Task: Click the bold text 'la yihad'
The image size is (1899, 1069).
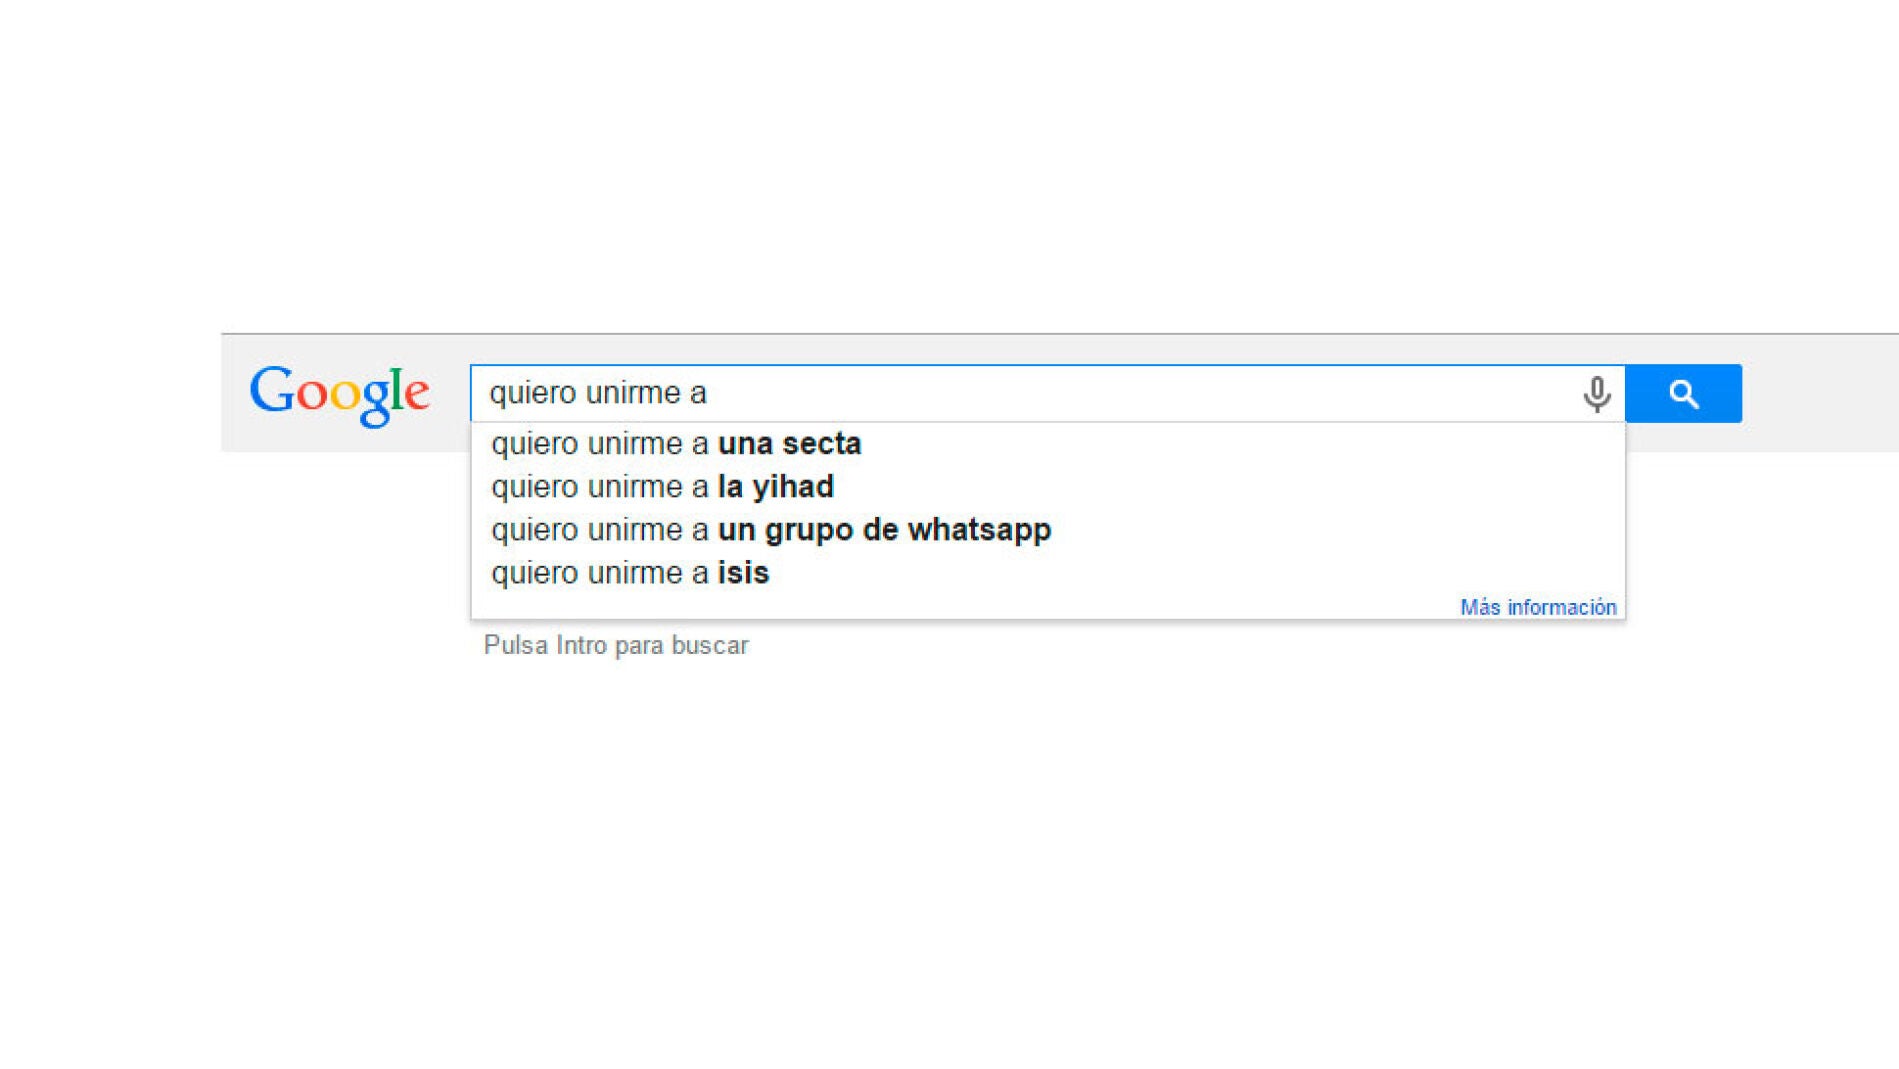Action: (x=775, y=486)
